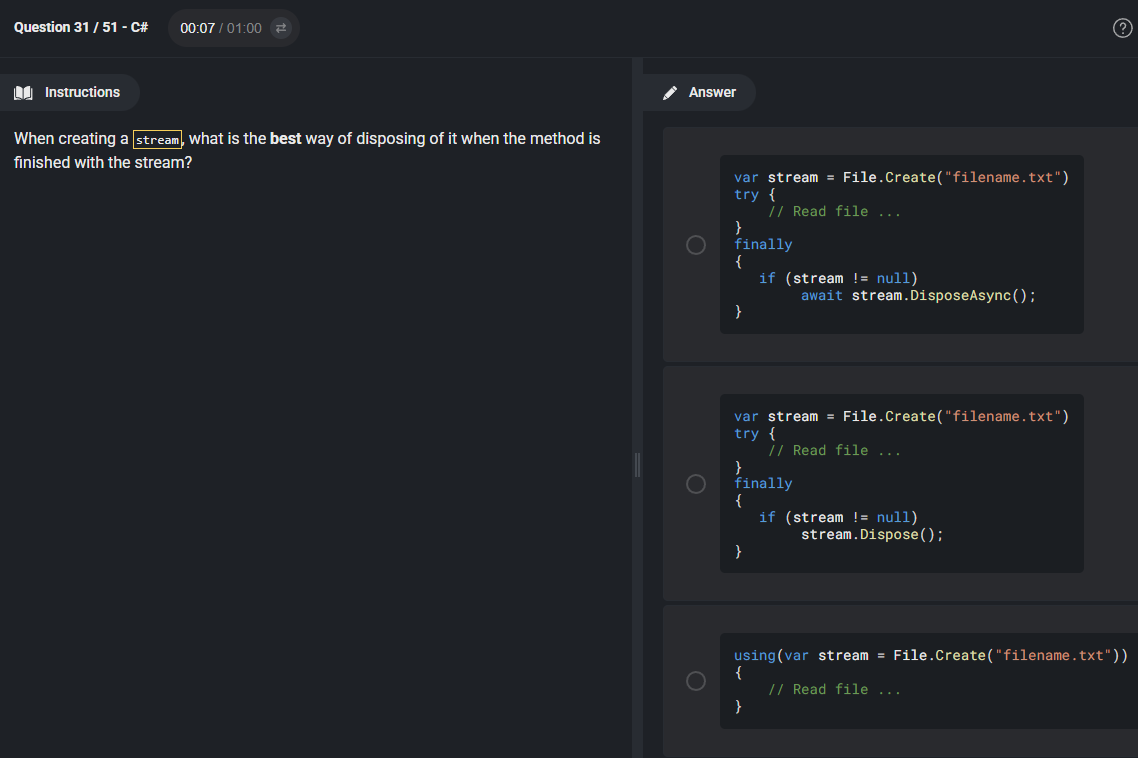Click the highlighted stream keyword
This screenshot has width=1138, height=758.
coord(157,139)
